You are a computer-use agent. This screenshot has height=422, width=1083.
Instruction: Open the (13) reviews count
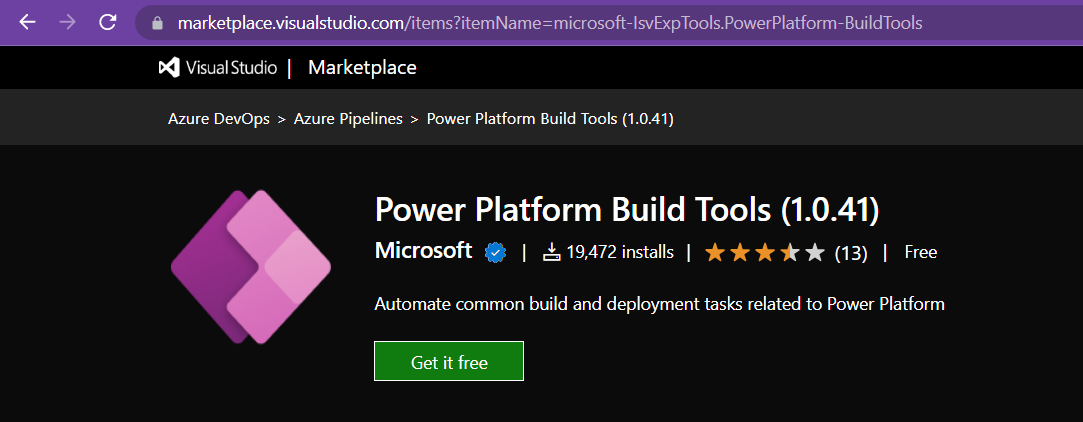(850, 252)
